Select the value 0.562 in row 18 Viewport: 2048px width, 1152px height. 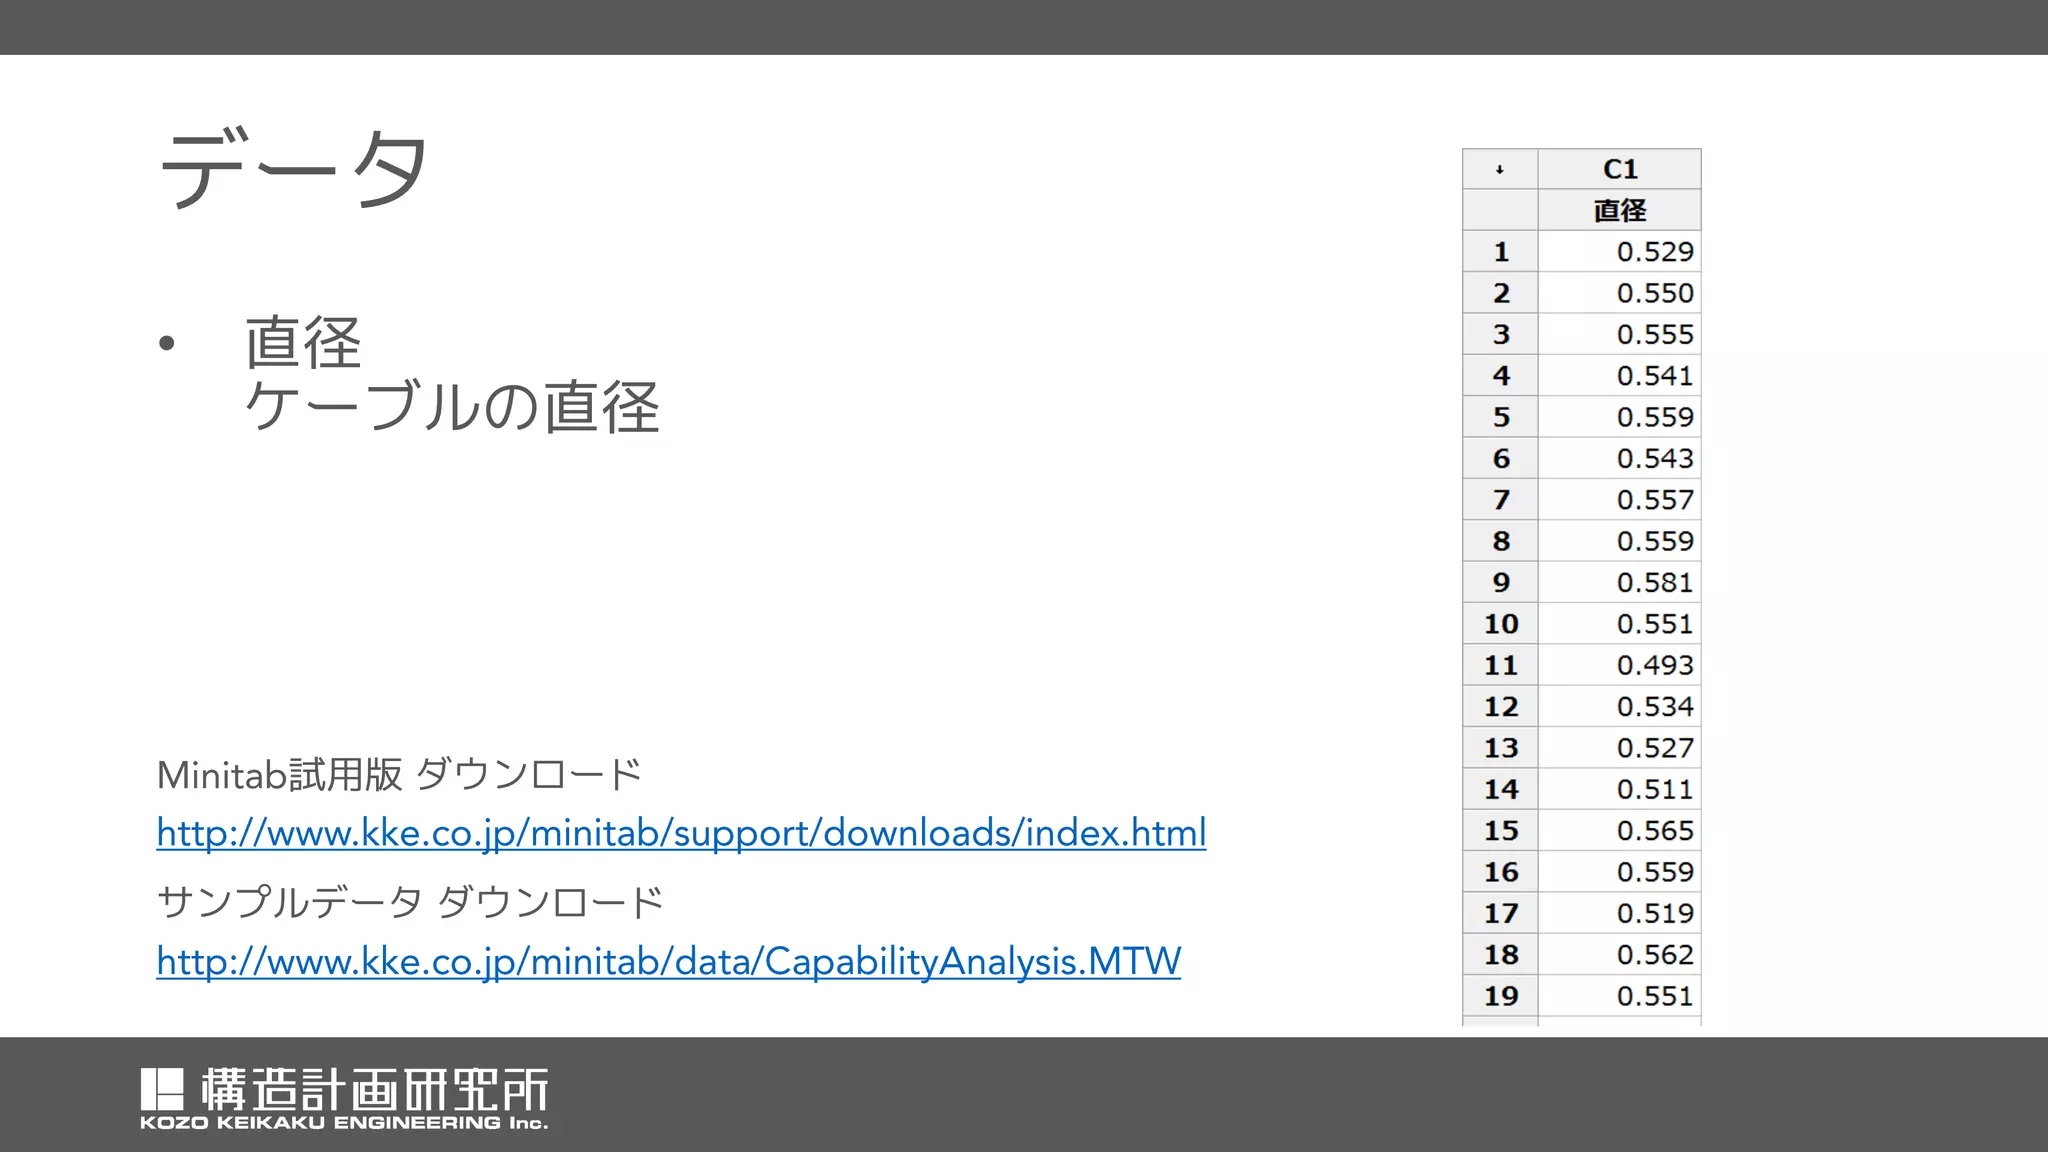[1619, 954]
